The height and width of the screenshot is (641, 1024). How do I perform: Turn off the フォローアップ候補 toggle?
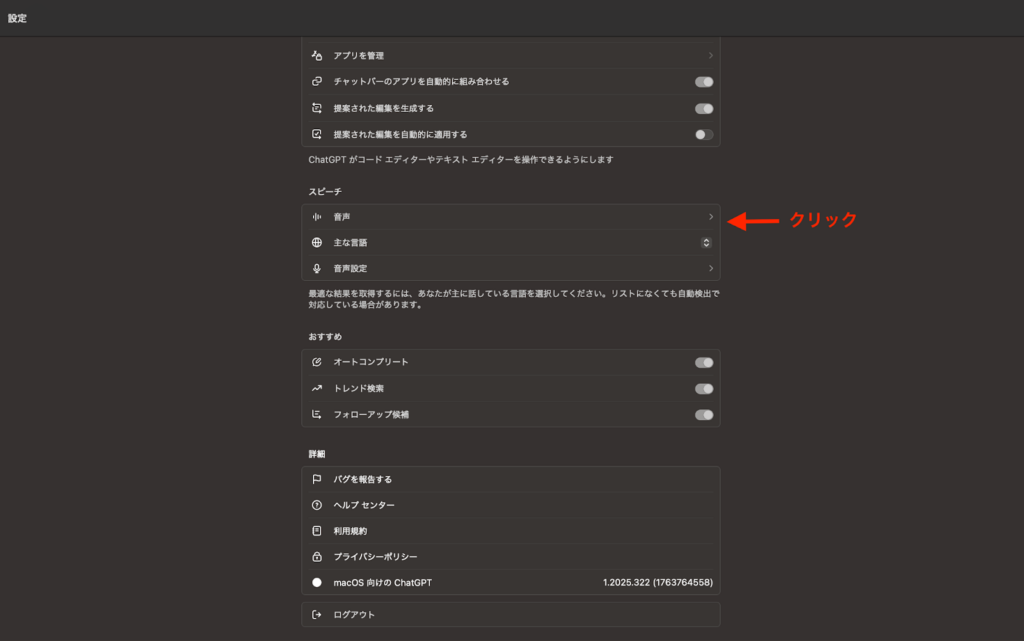[703, 414]
